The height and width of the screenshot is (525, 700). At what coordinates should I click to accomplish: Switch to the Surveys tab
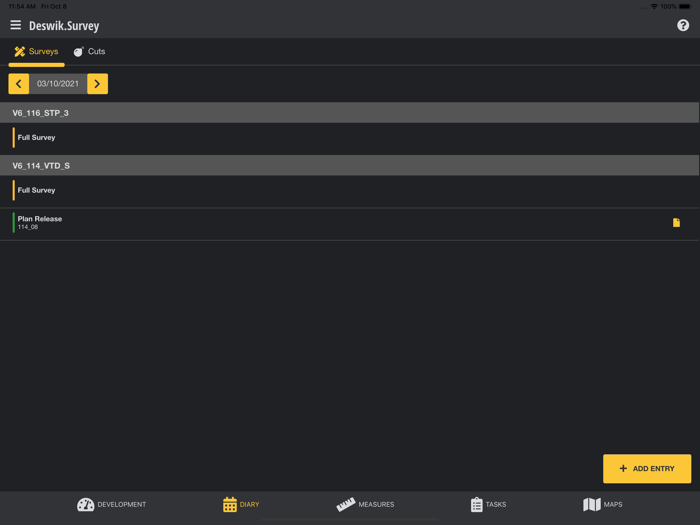36,52
